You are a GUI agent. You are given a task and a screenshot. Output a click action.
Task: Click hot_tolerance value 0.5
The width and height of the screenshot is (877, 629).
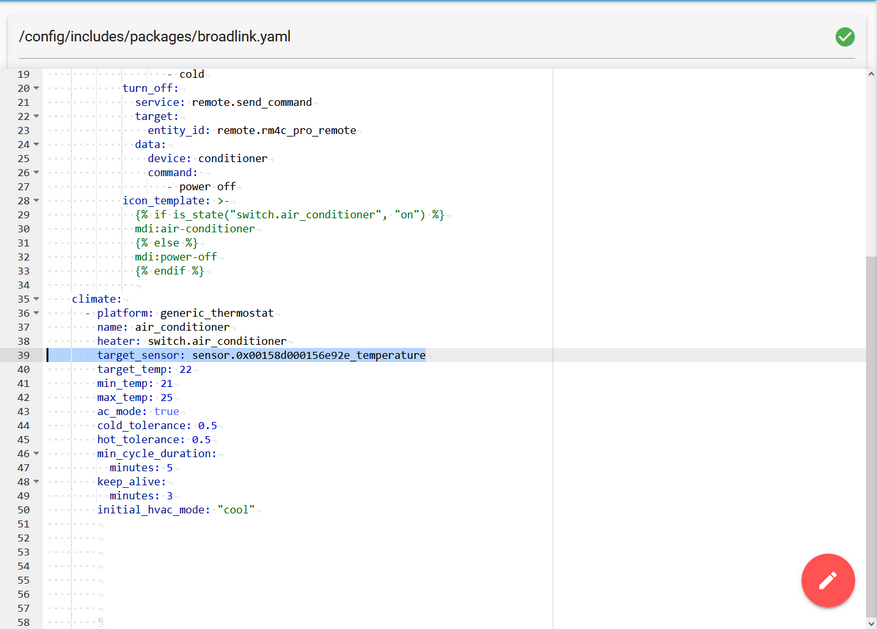[201, 439]
